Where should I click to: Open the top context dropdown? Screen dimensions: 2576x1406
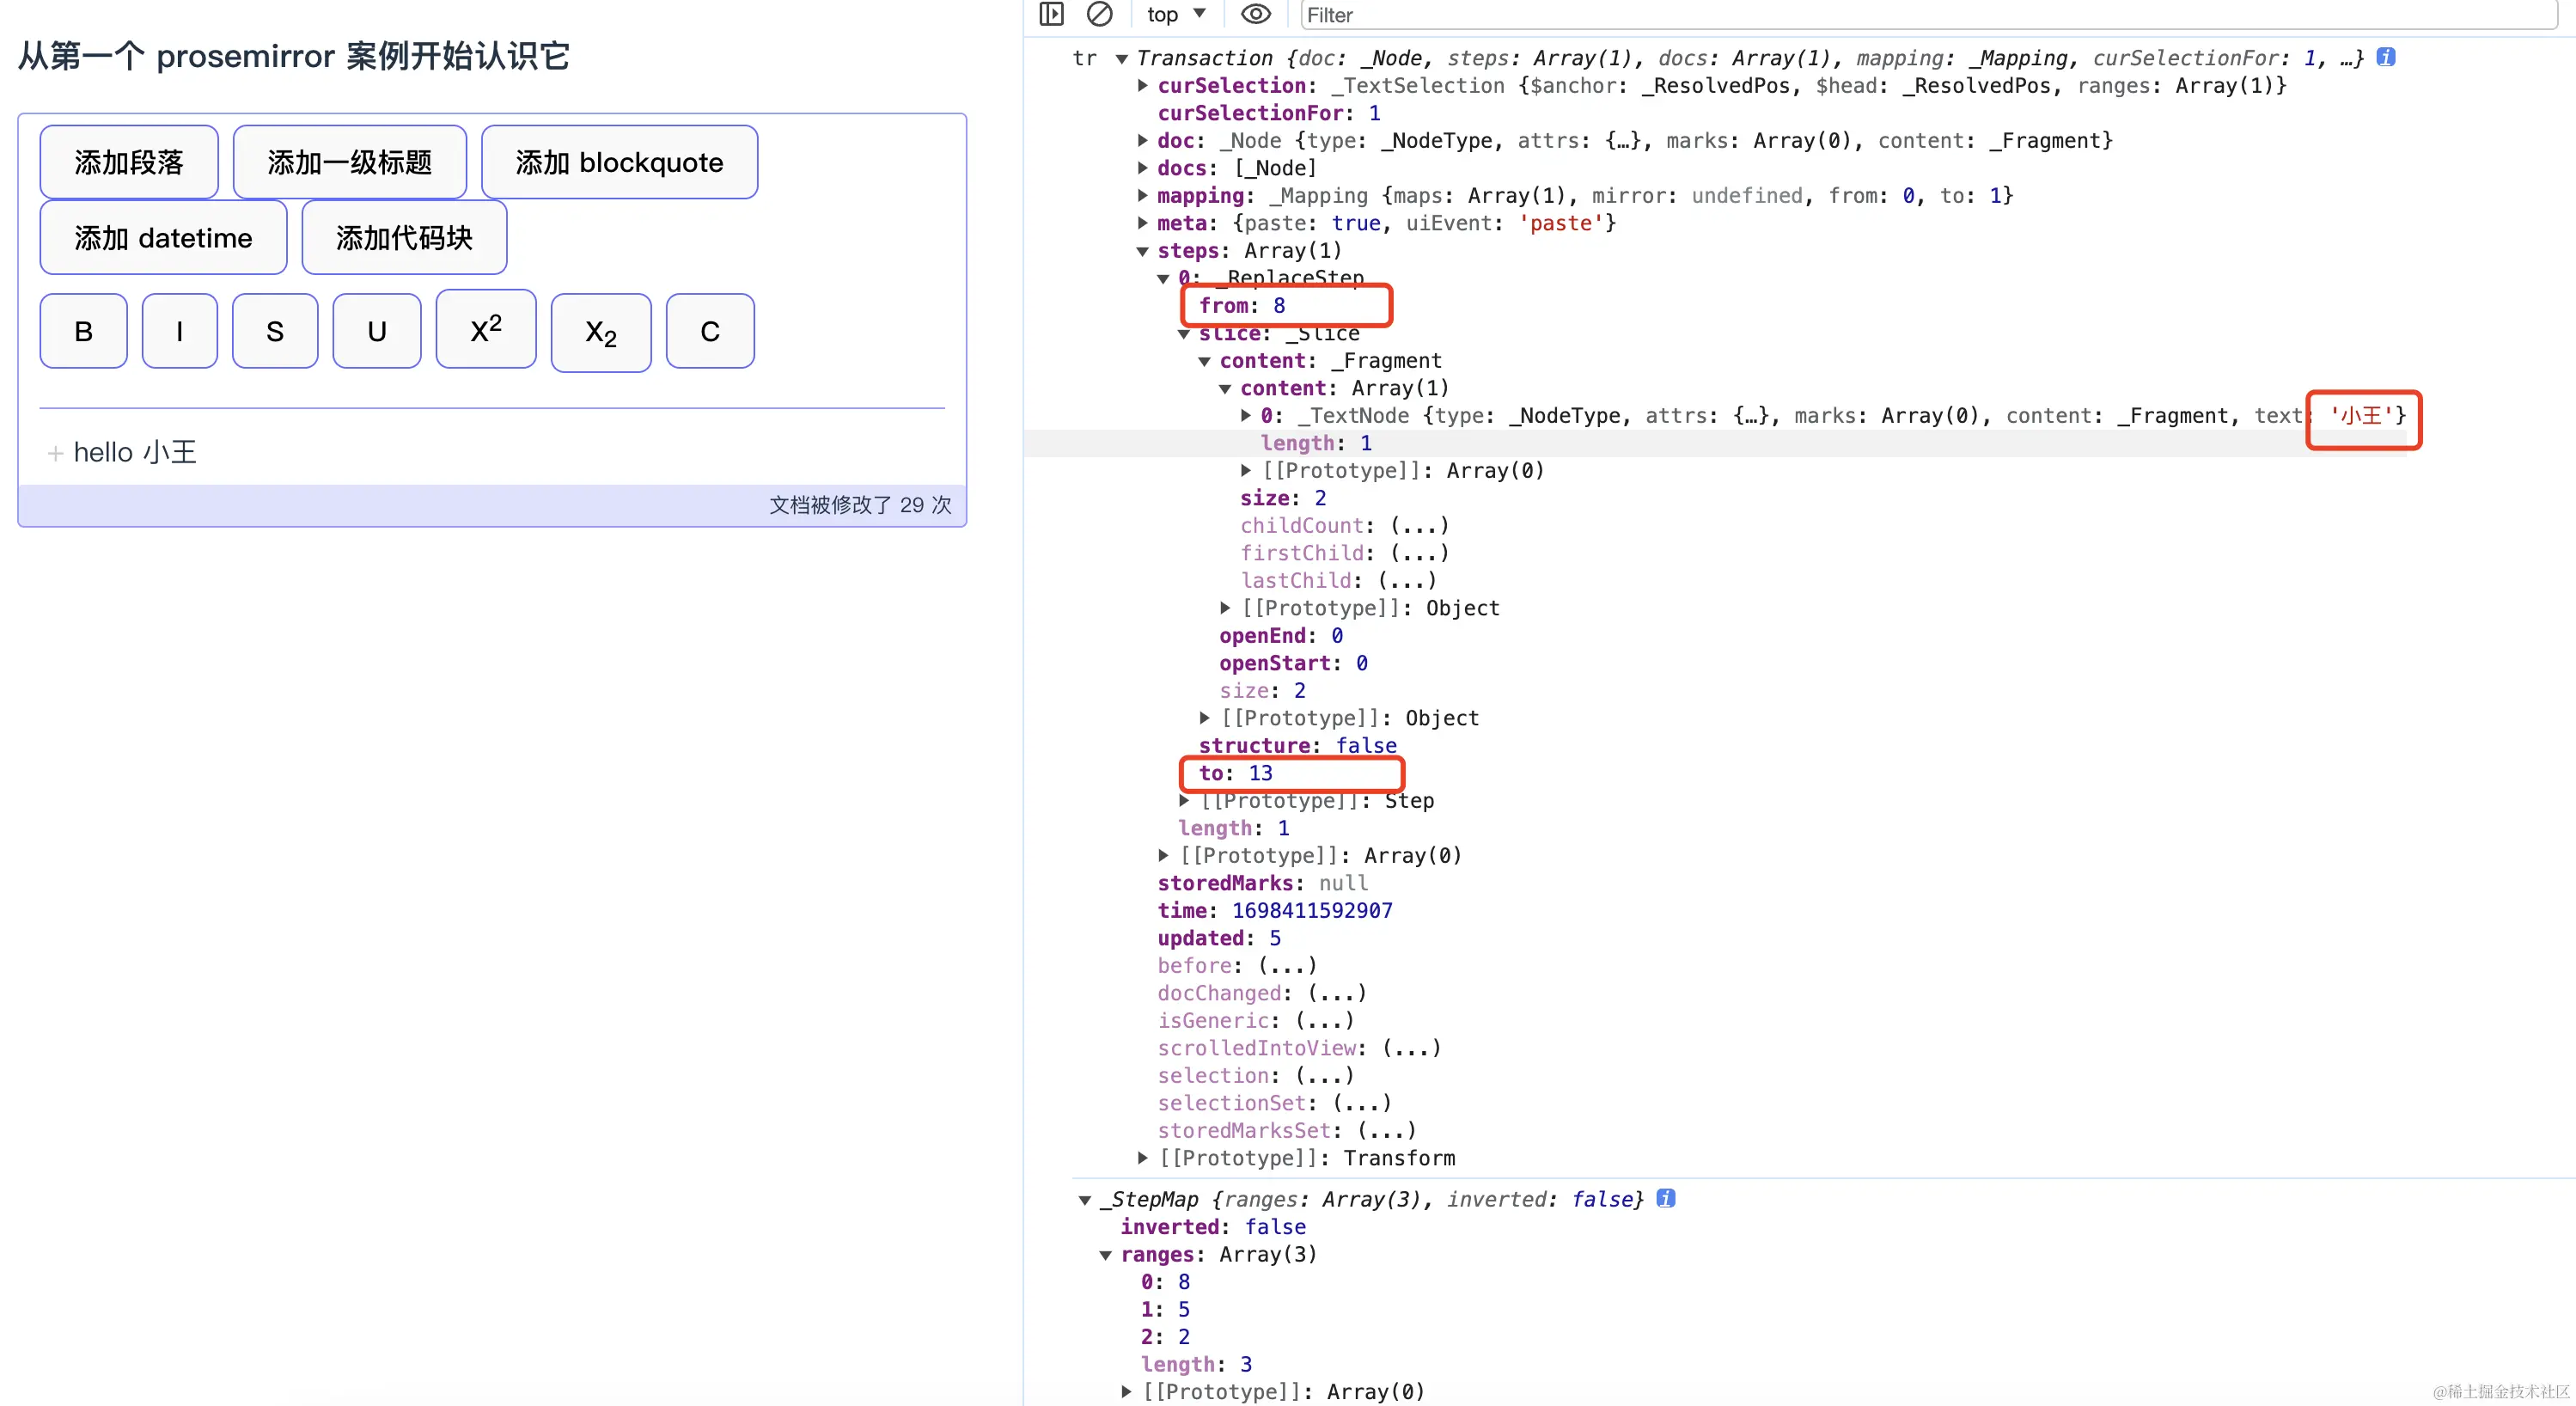[1176, 14]
